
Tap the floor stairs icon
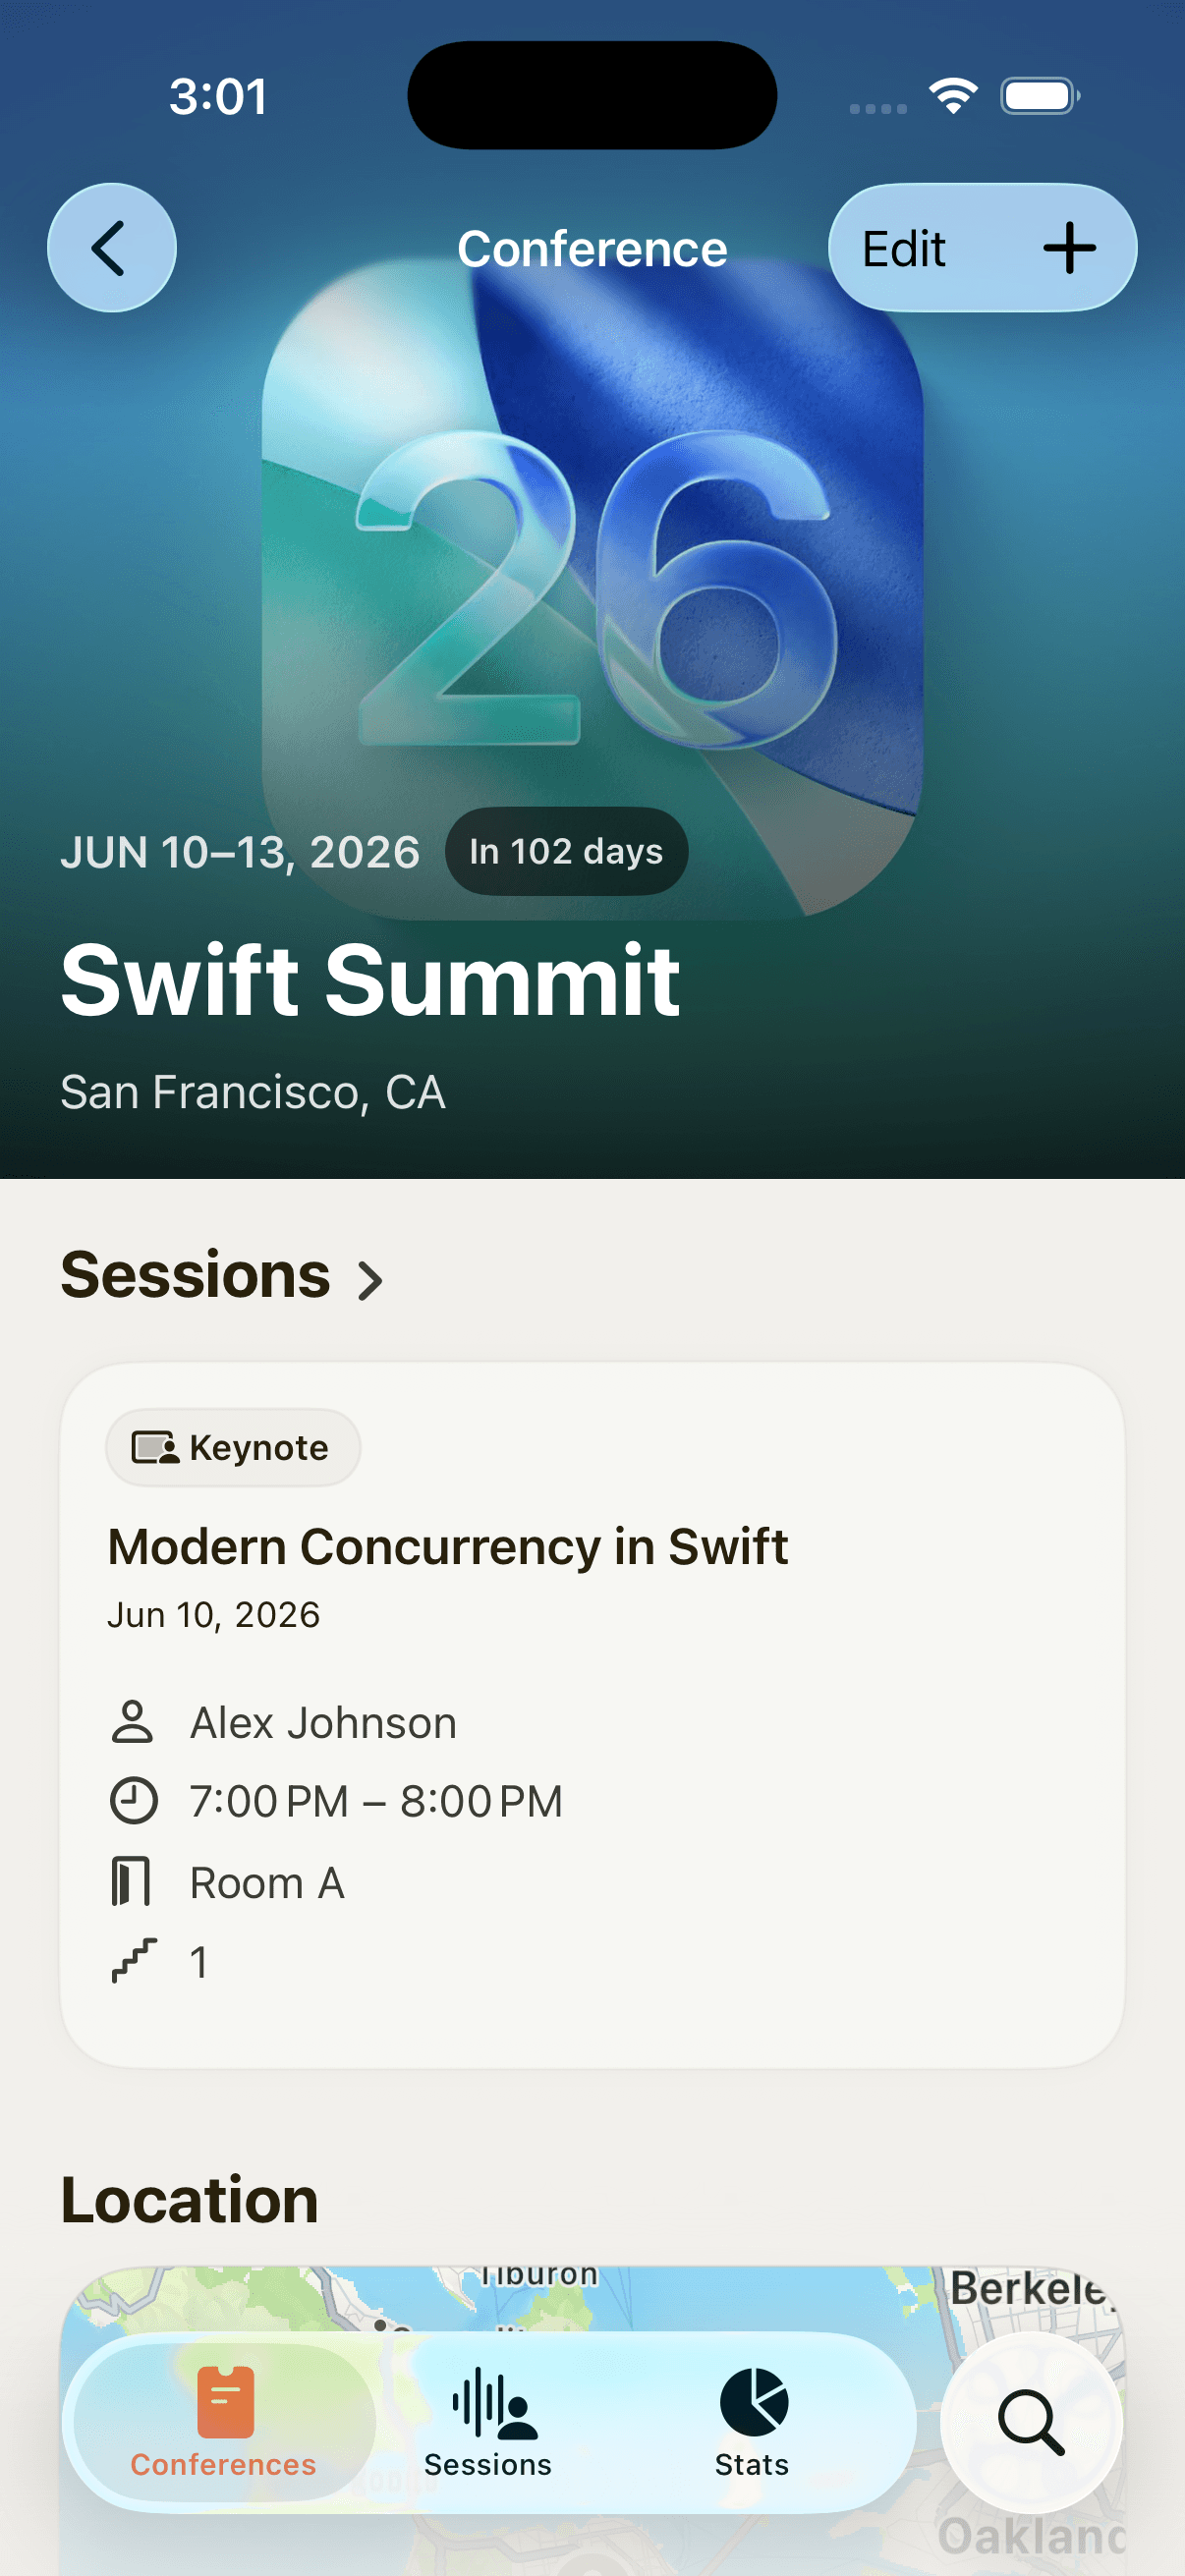[x=132, y=1960]
